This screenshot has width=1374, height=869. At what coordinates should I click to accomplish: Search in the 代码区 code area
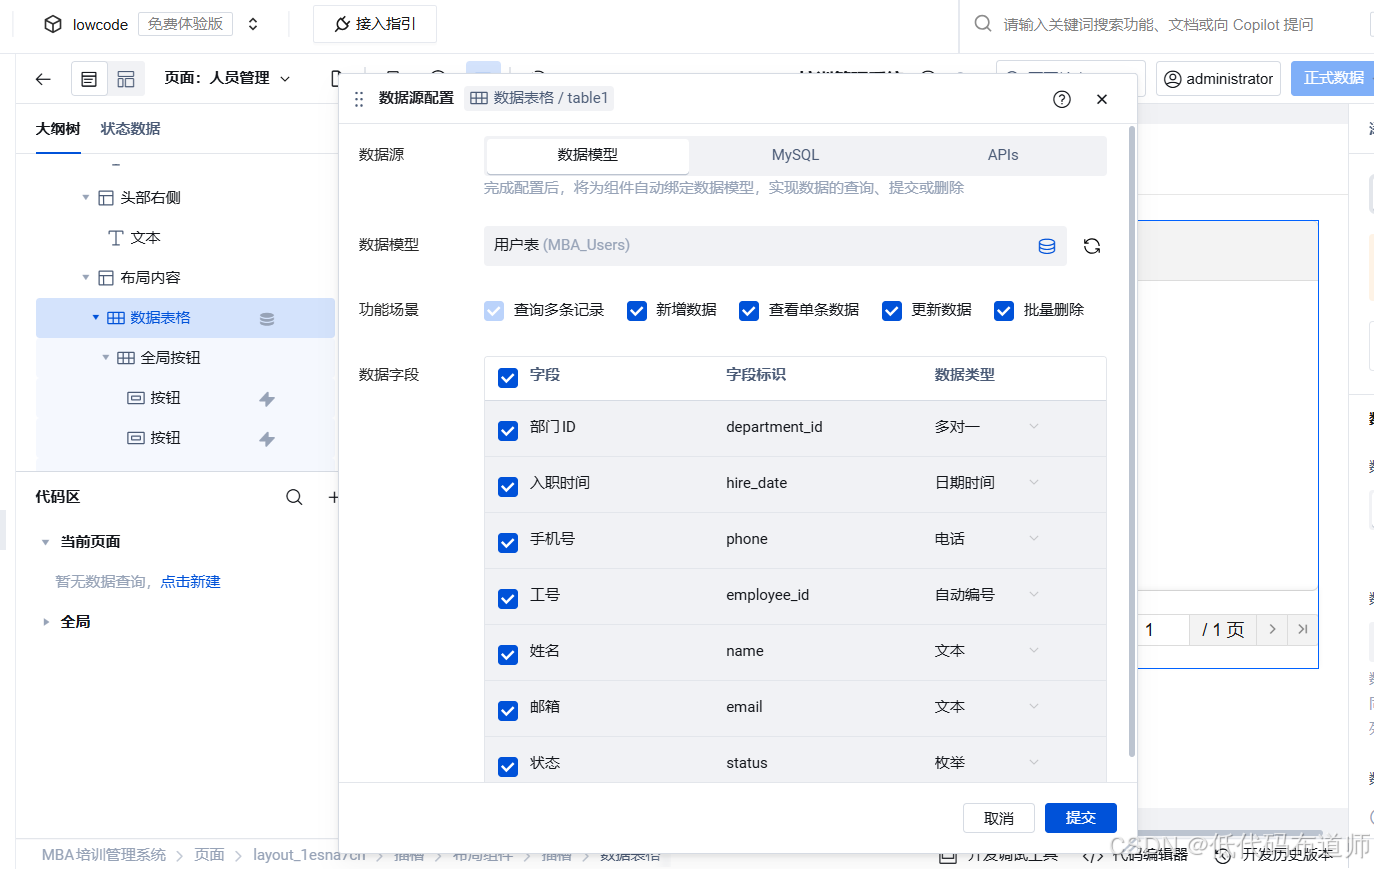294,497
